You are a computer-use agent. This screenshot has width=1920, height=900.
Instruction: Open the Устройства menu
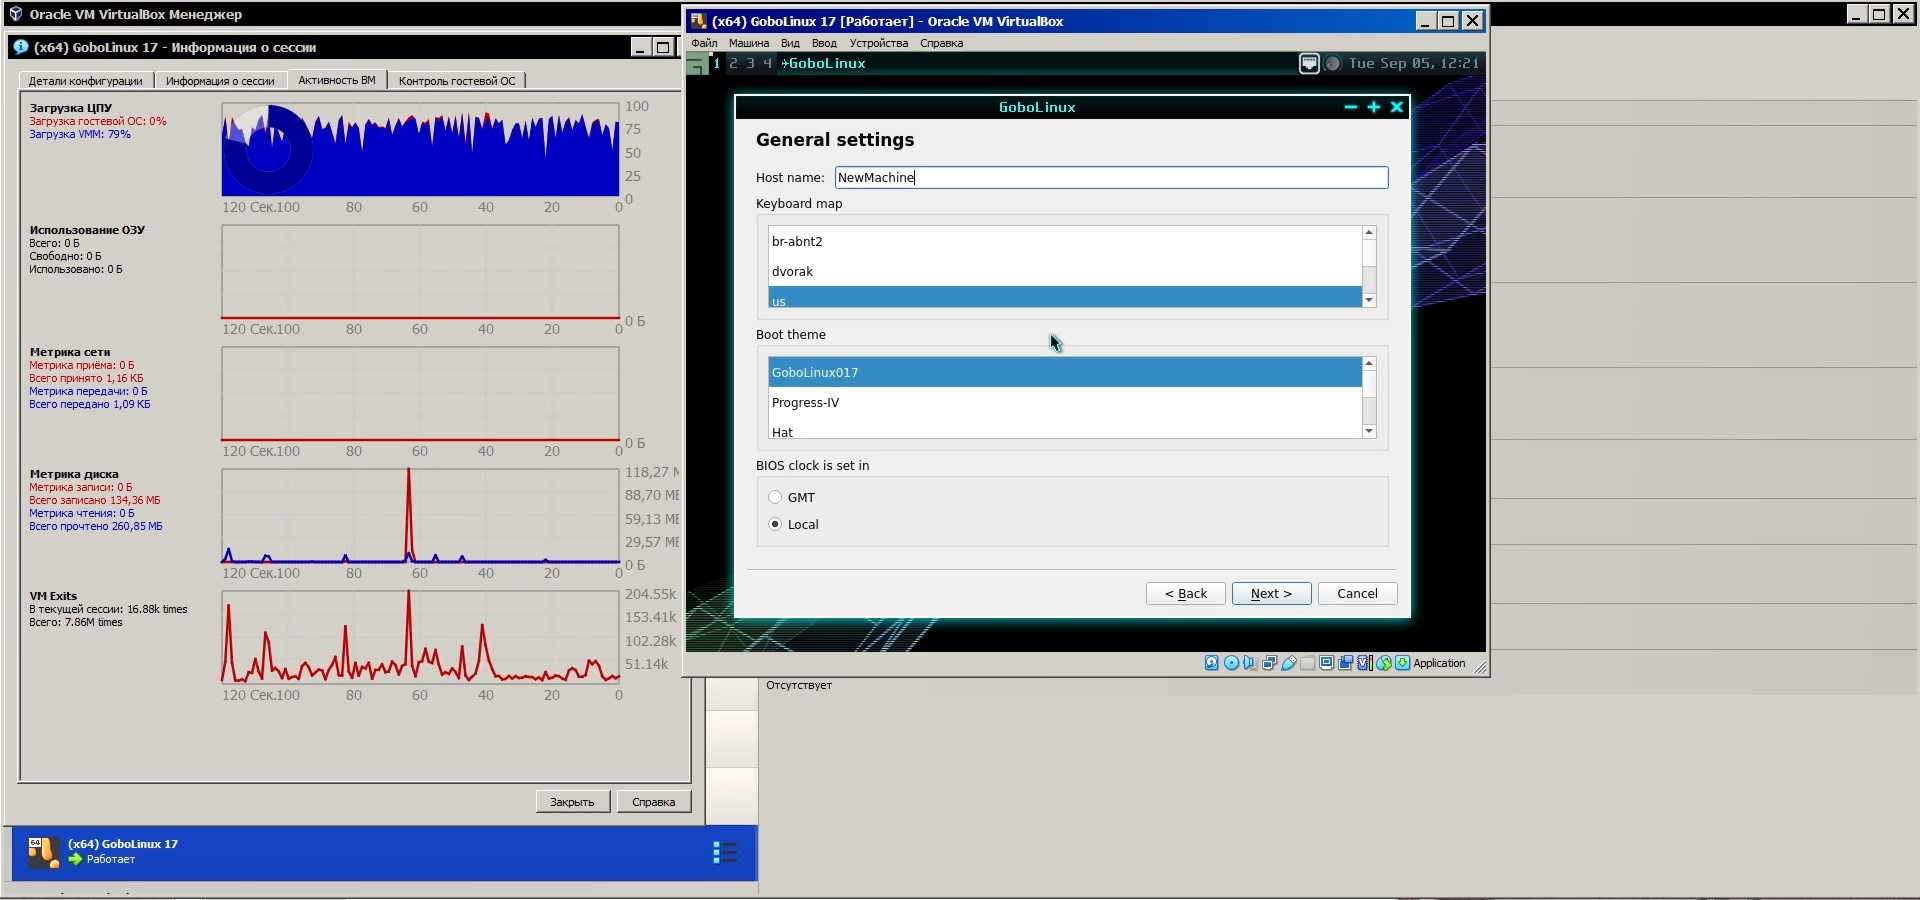coord(878,43)
